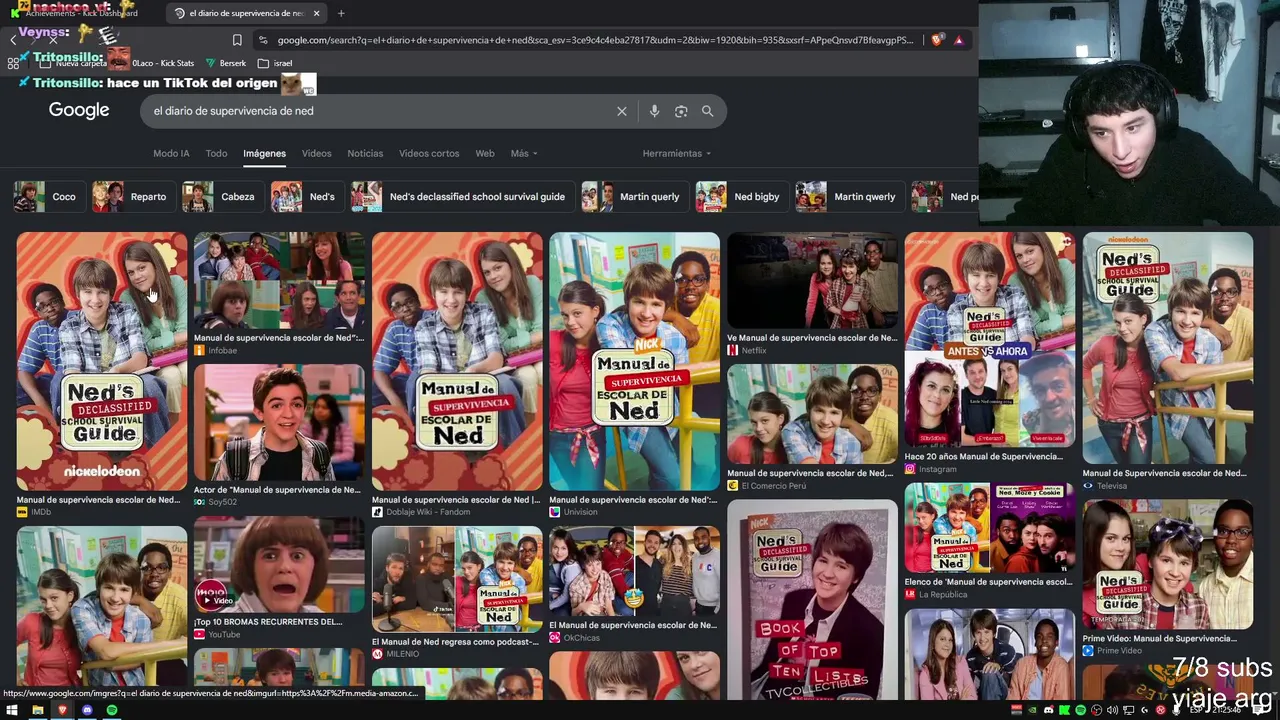Filter images by the Reparto chip
The height and width of the screenshot is (720, 1280).
134,197
